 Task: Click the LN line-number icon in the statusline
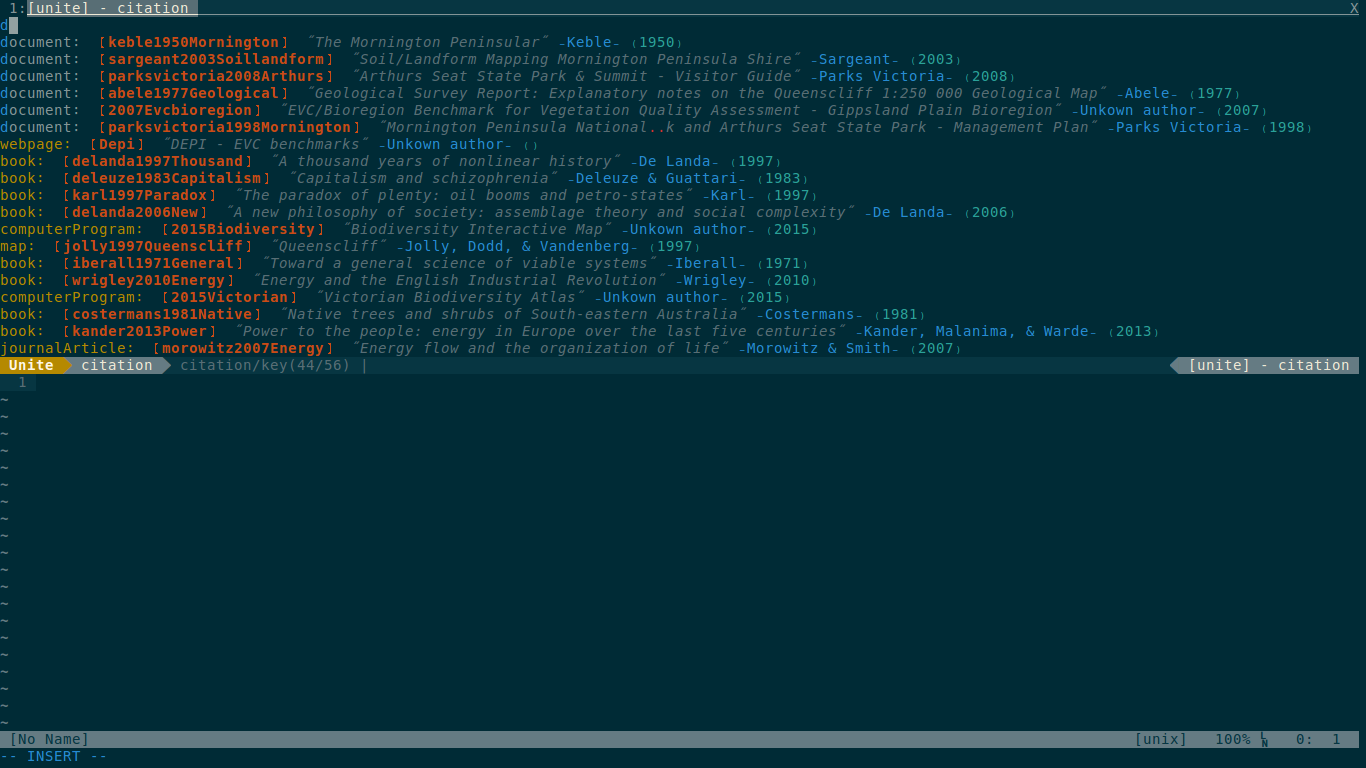[1264, 740]
